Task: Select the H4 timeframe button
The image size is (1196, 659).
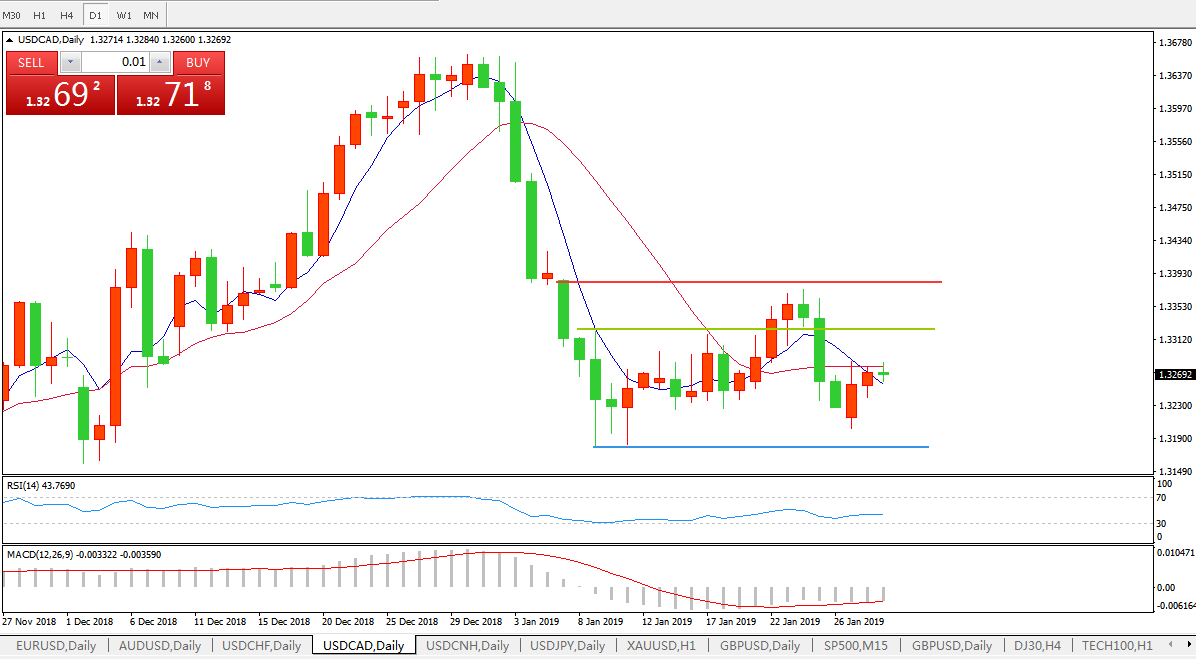Action: 67,15
